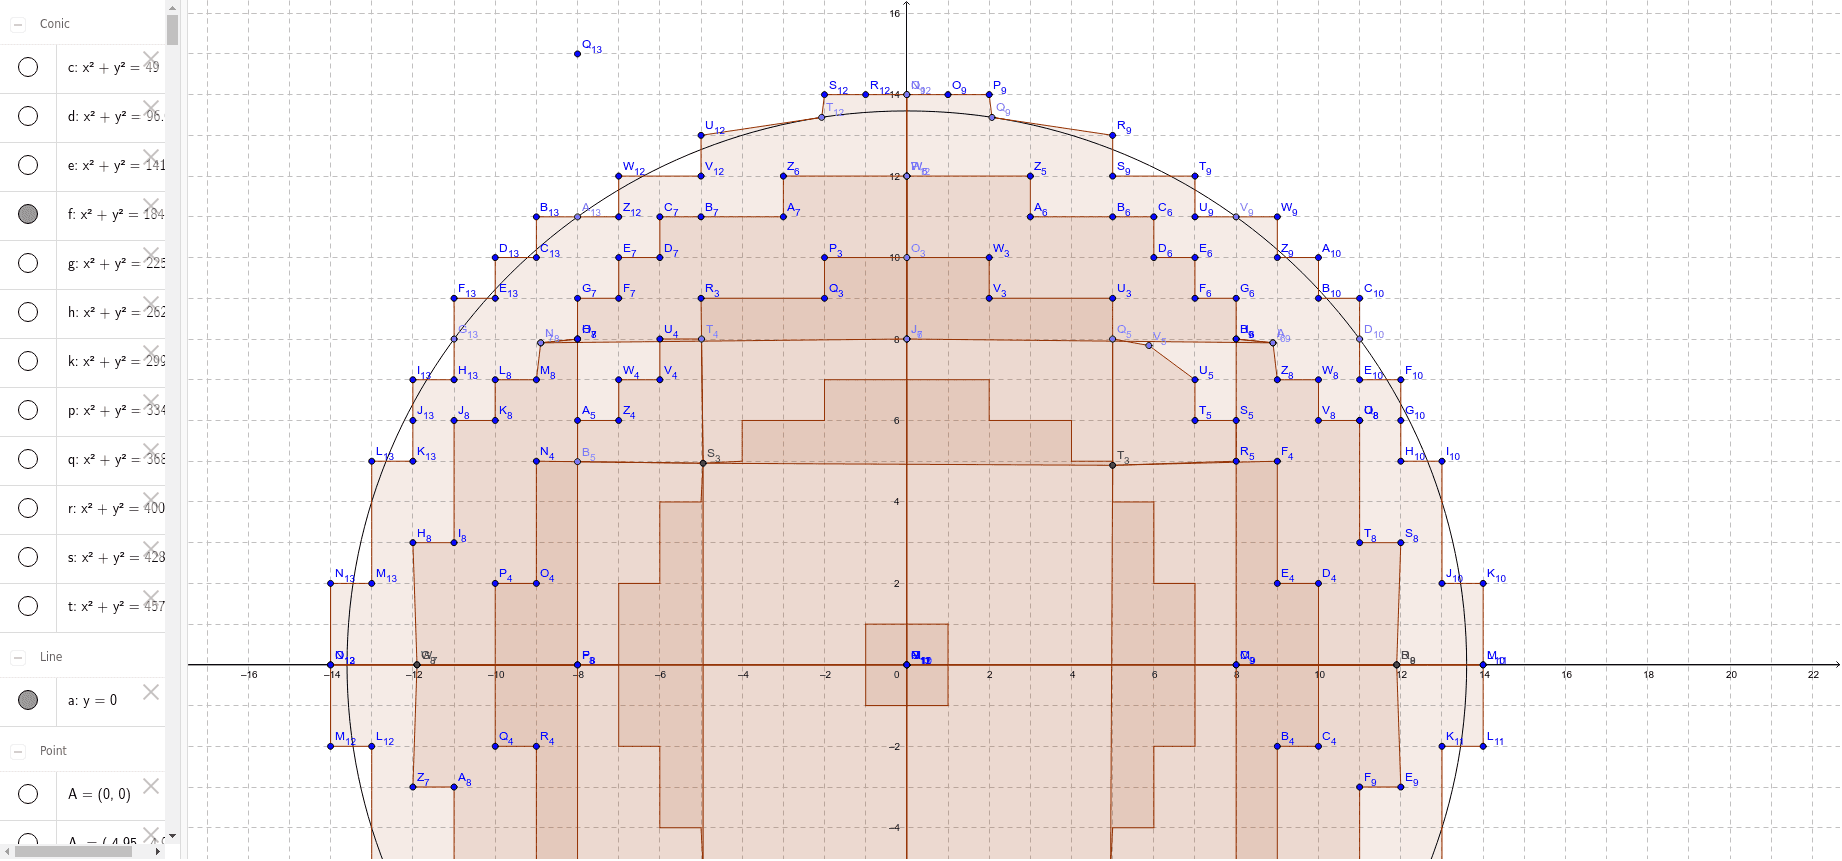
Task: Select equation c: x² + y² = 49
Action: coord(113,67)
